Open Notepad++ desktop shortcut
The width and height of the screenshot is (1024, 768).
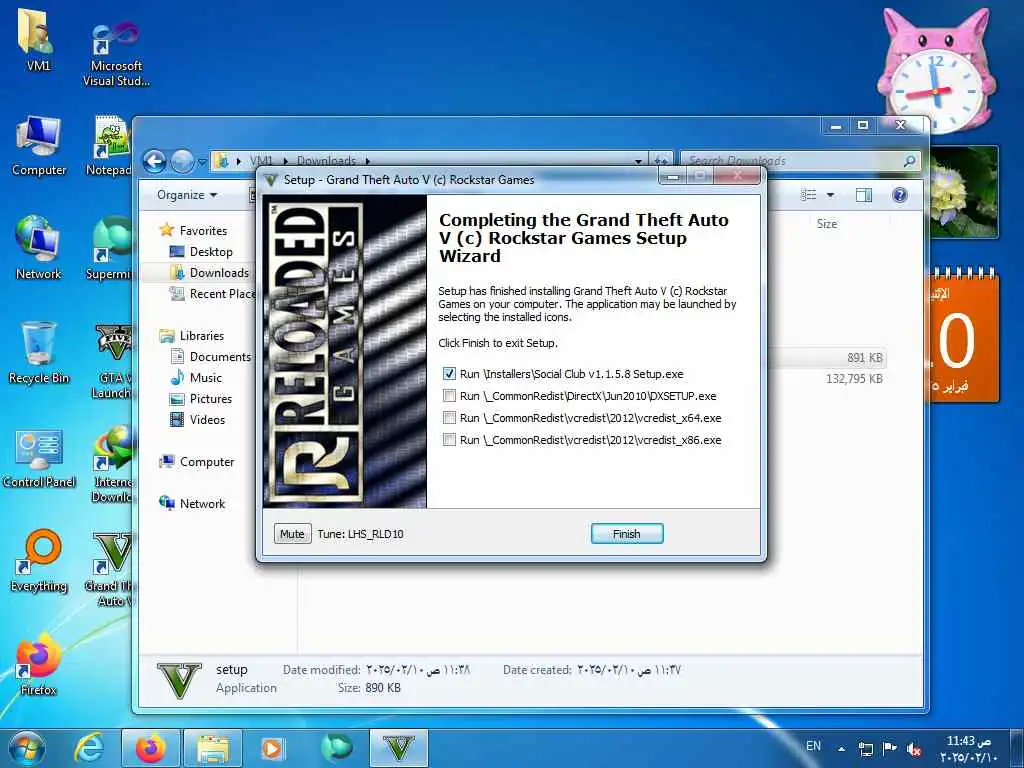(110, 145)
